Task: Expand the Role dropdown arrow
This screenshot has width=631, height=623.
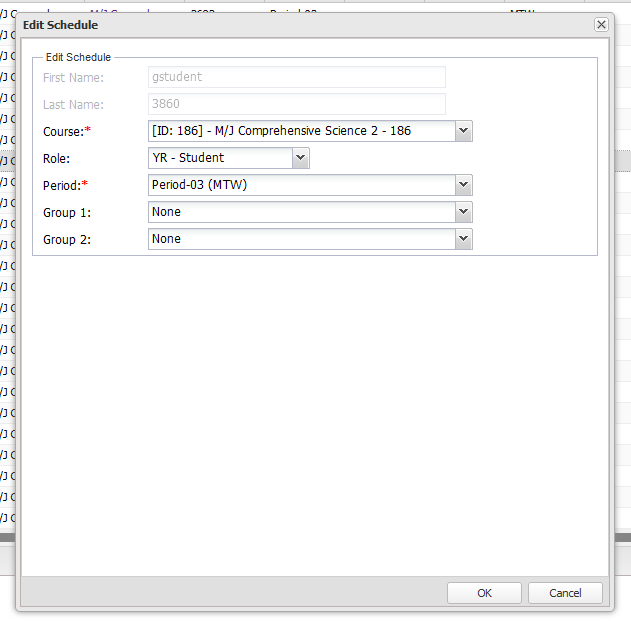Action: click(x=301, y=158)
